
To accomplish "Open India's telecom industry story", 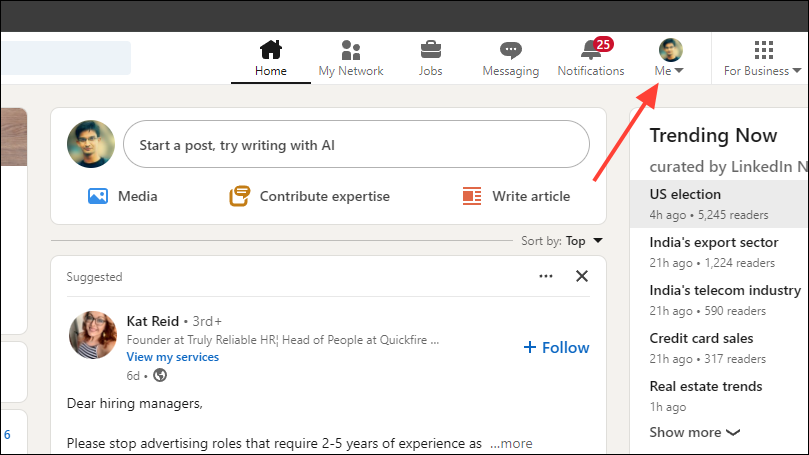I will [725, 290].
